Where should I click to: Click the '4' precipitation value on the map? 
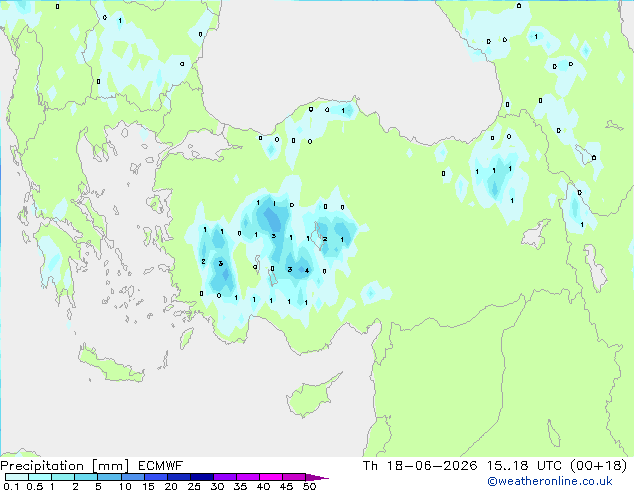click(307, 270)
